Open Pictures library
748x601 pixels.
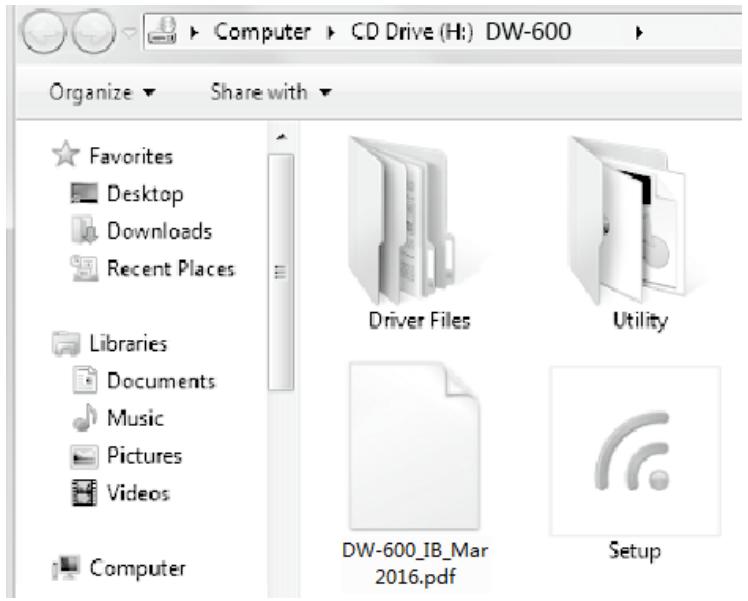tap(145, 456)
